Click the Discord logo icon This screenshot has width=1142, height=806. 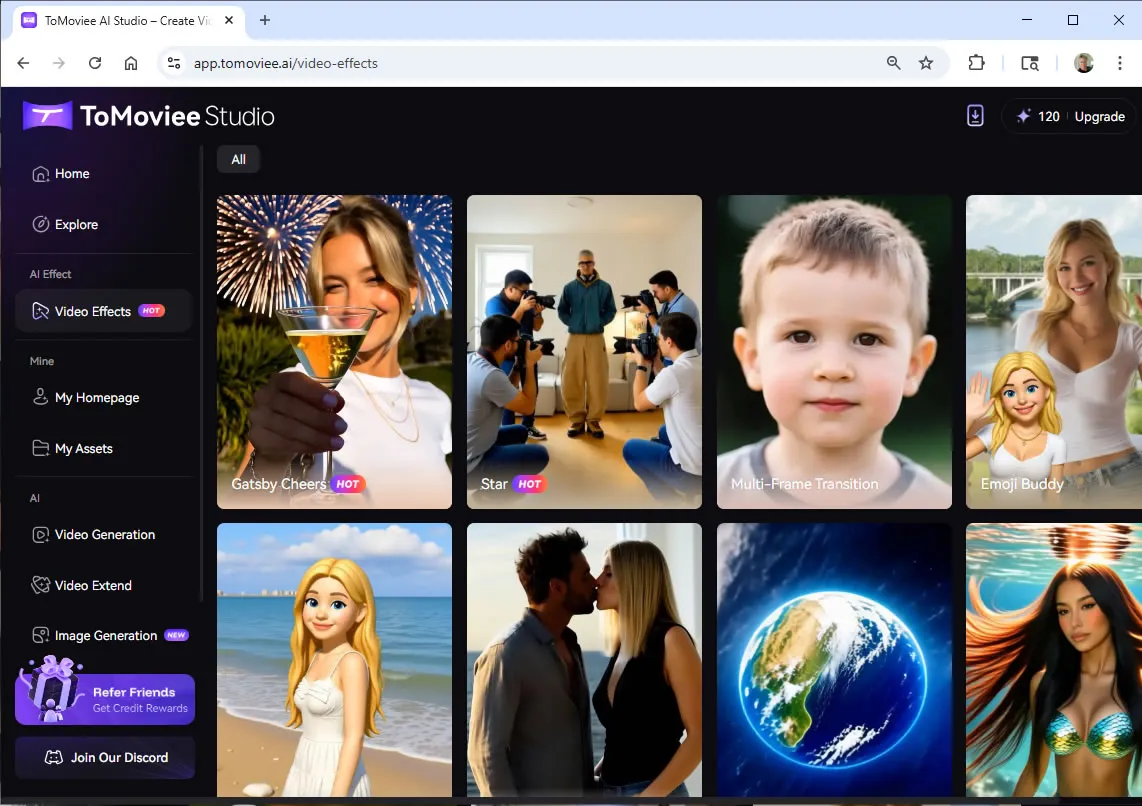coord(54,758)
